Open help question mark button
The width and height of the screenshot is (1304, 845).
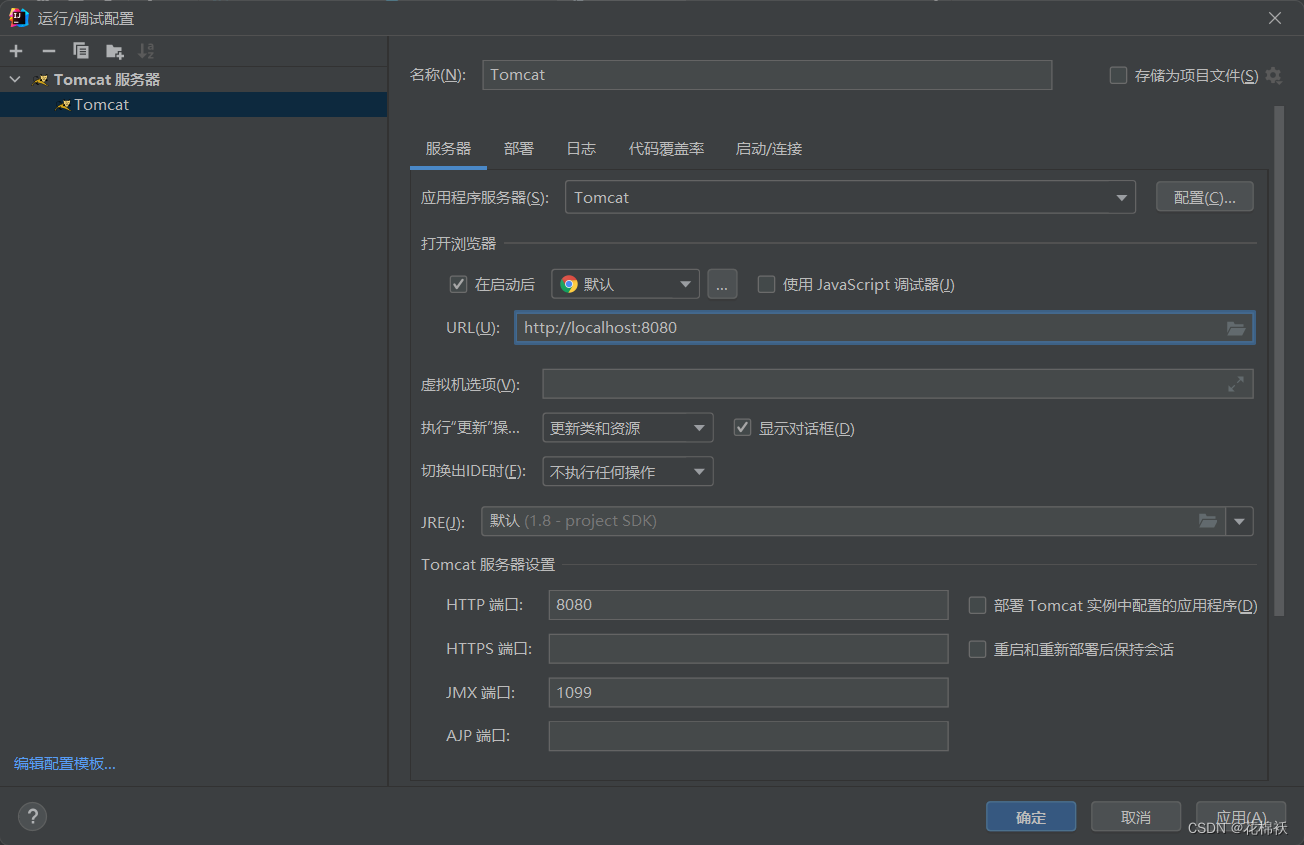pyautogui.click(x=32, y=817)
